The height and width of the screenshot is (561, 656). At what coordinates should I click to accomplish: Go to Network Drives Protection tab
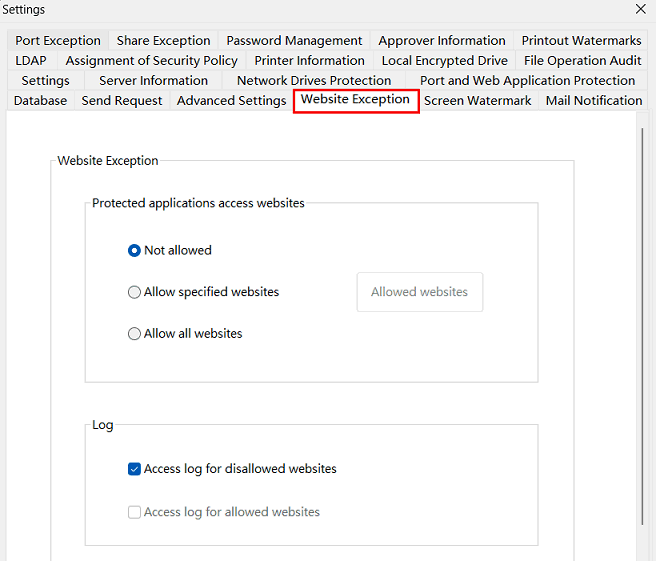[x=313, y=81]
